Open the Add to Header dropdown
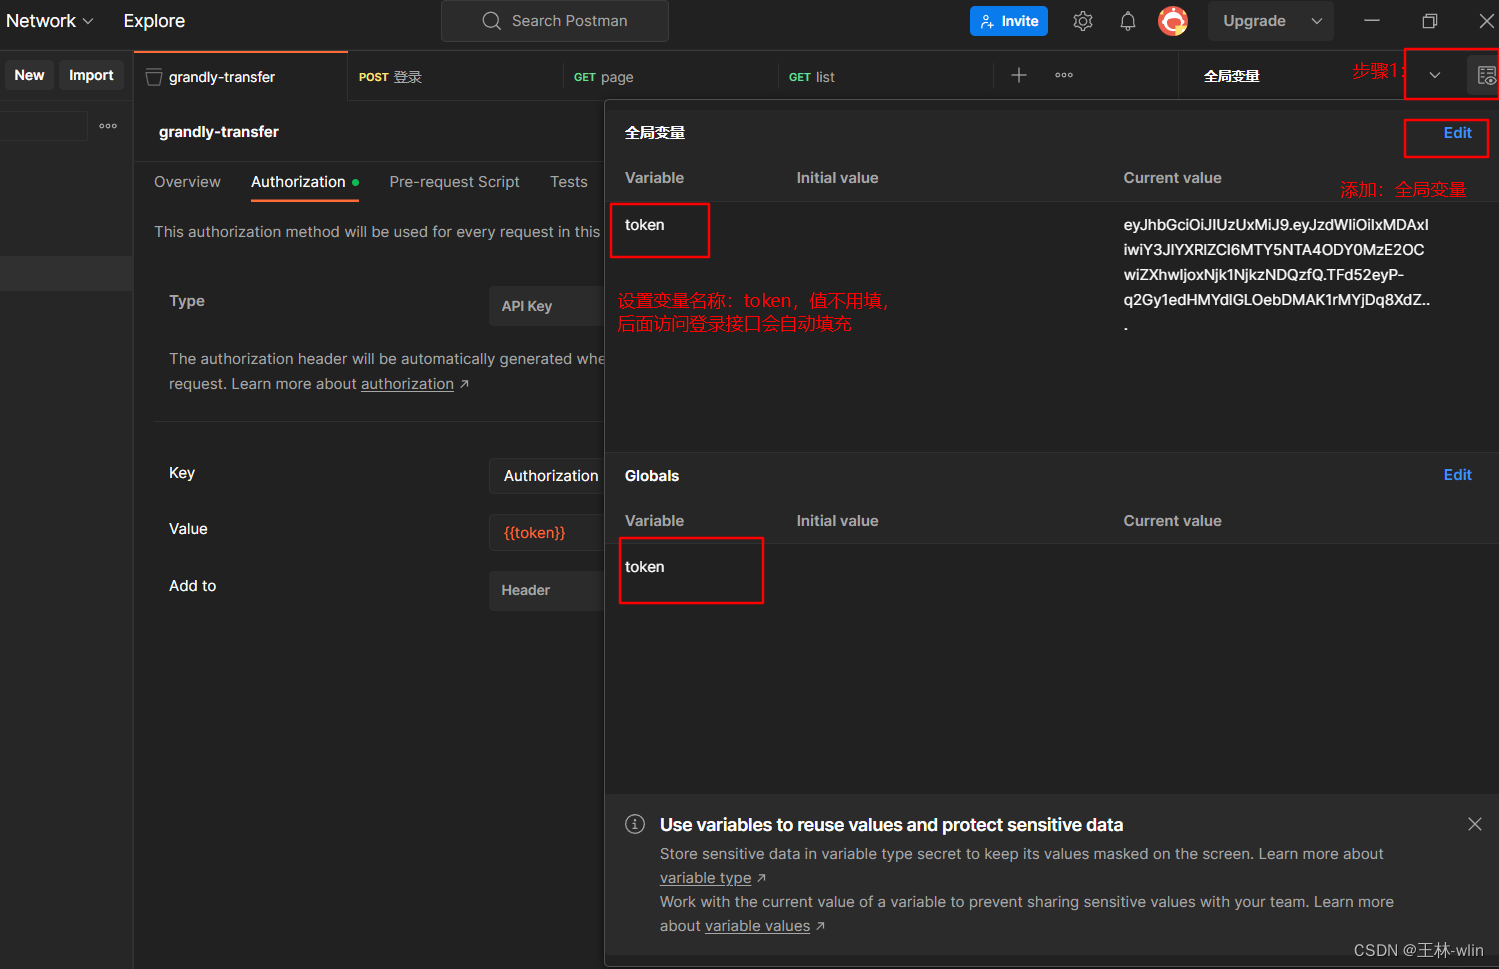The image size is (1499, 969). (546, 590)
